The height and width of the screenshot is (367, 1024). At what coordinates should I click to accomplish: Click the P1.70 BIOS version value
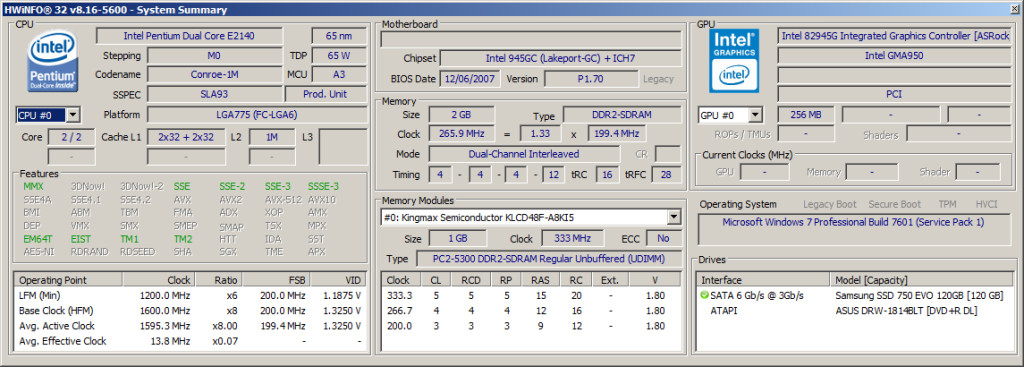(591, 79)
